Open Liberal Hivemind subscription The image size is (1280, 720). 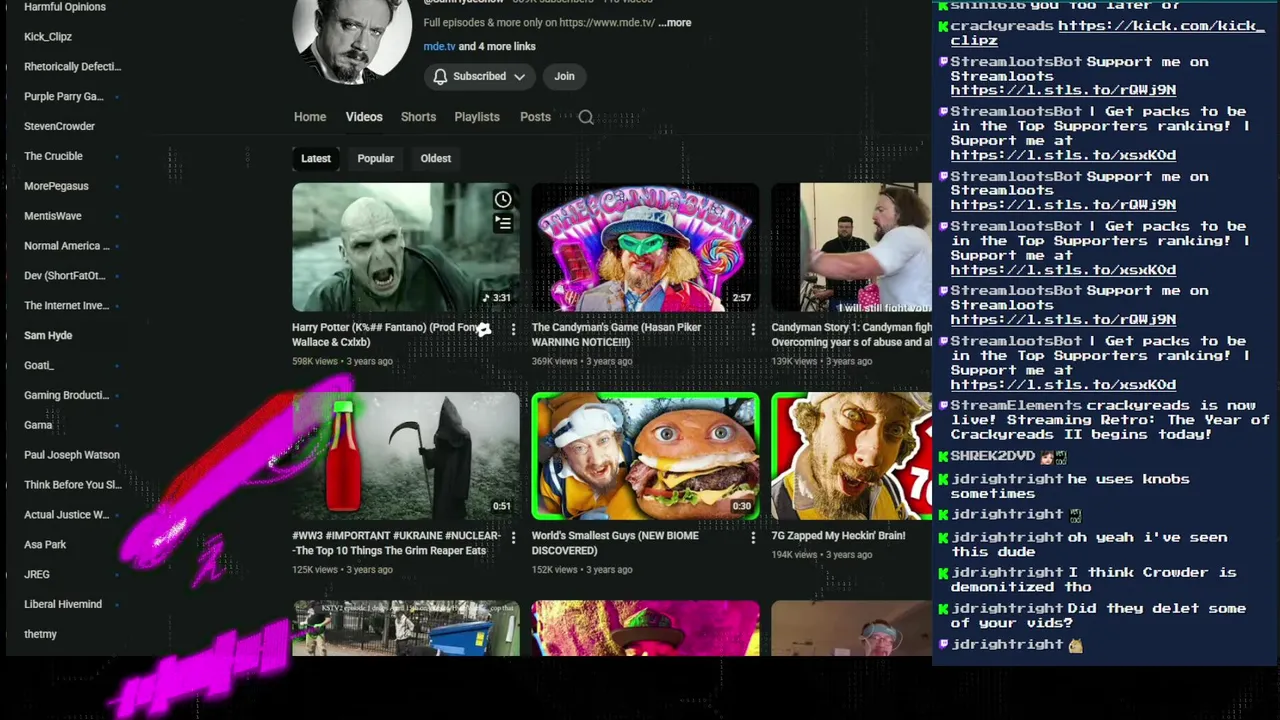[63, 604]
